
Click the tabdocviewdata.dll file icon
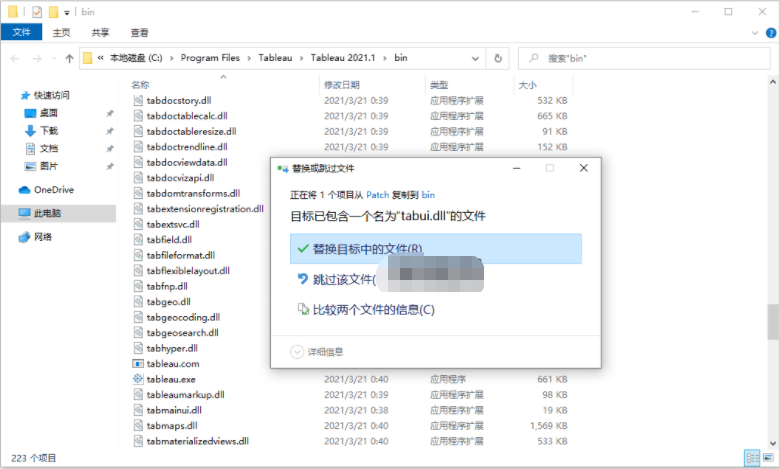point(138,162)
